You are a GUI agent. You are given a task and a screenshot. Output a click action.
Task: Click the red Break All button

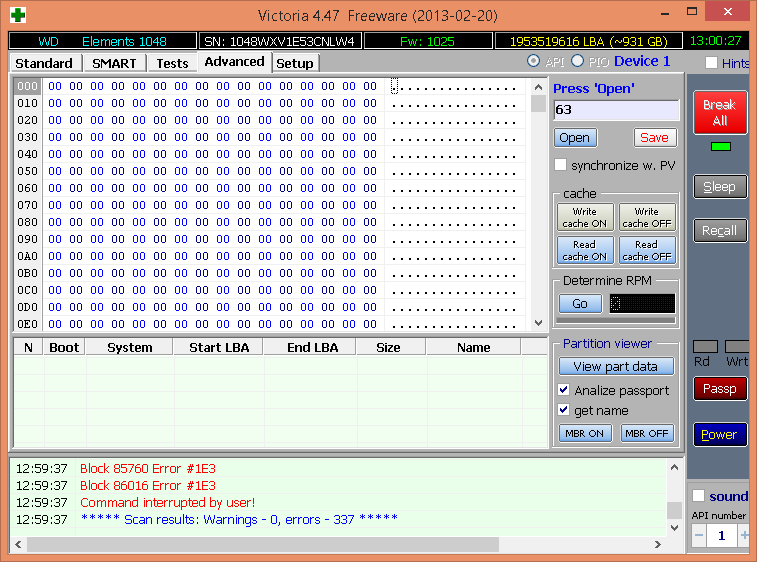[x=720, y=113]
